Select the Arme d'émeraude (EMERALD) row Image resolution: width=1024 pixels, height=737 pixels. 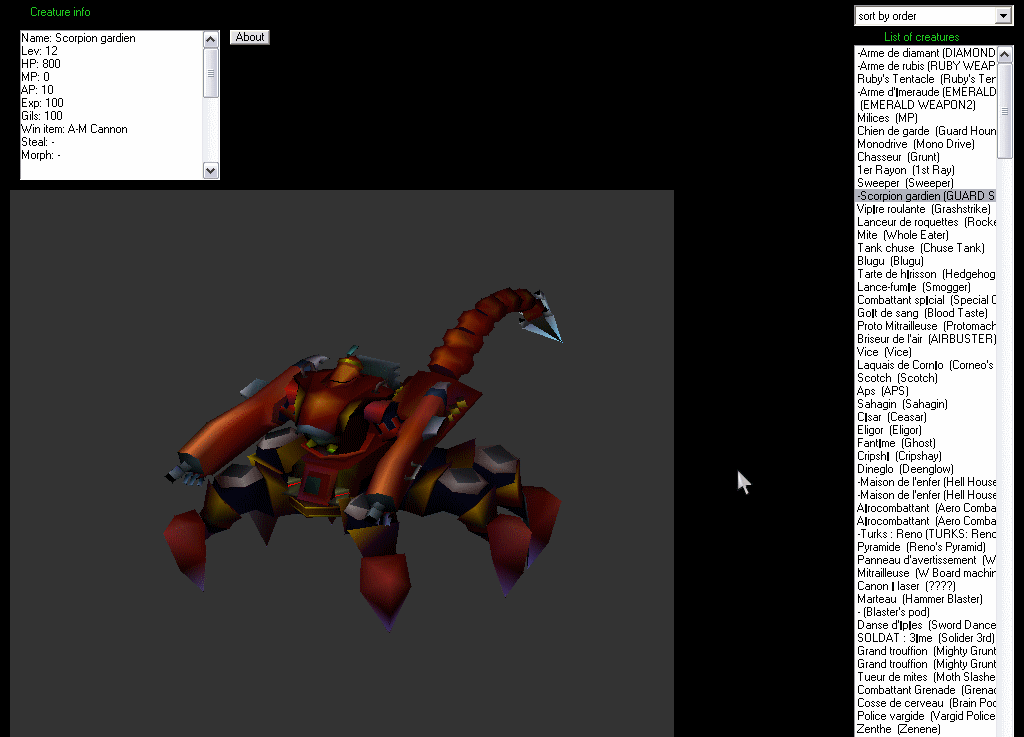[x=926, y=92]
